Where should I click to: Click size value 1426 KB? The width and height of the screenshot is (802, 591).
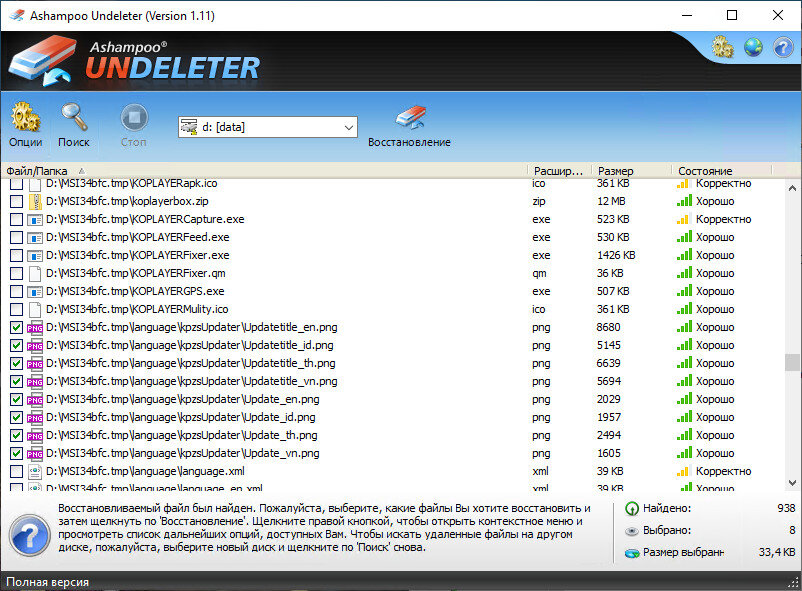616,255
